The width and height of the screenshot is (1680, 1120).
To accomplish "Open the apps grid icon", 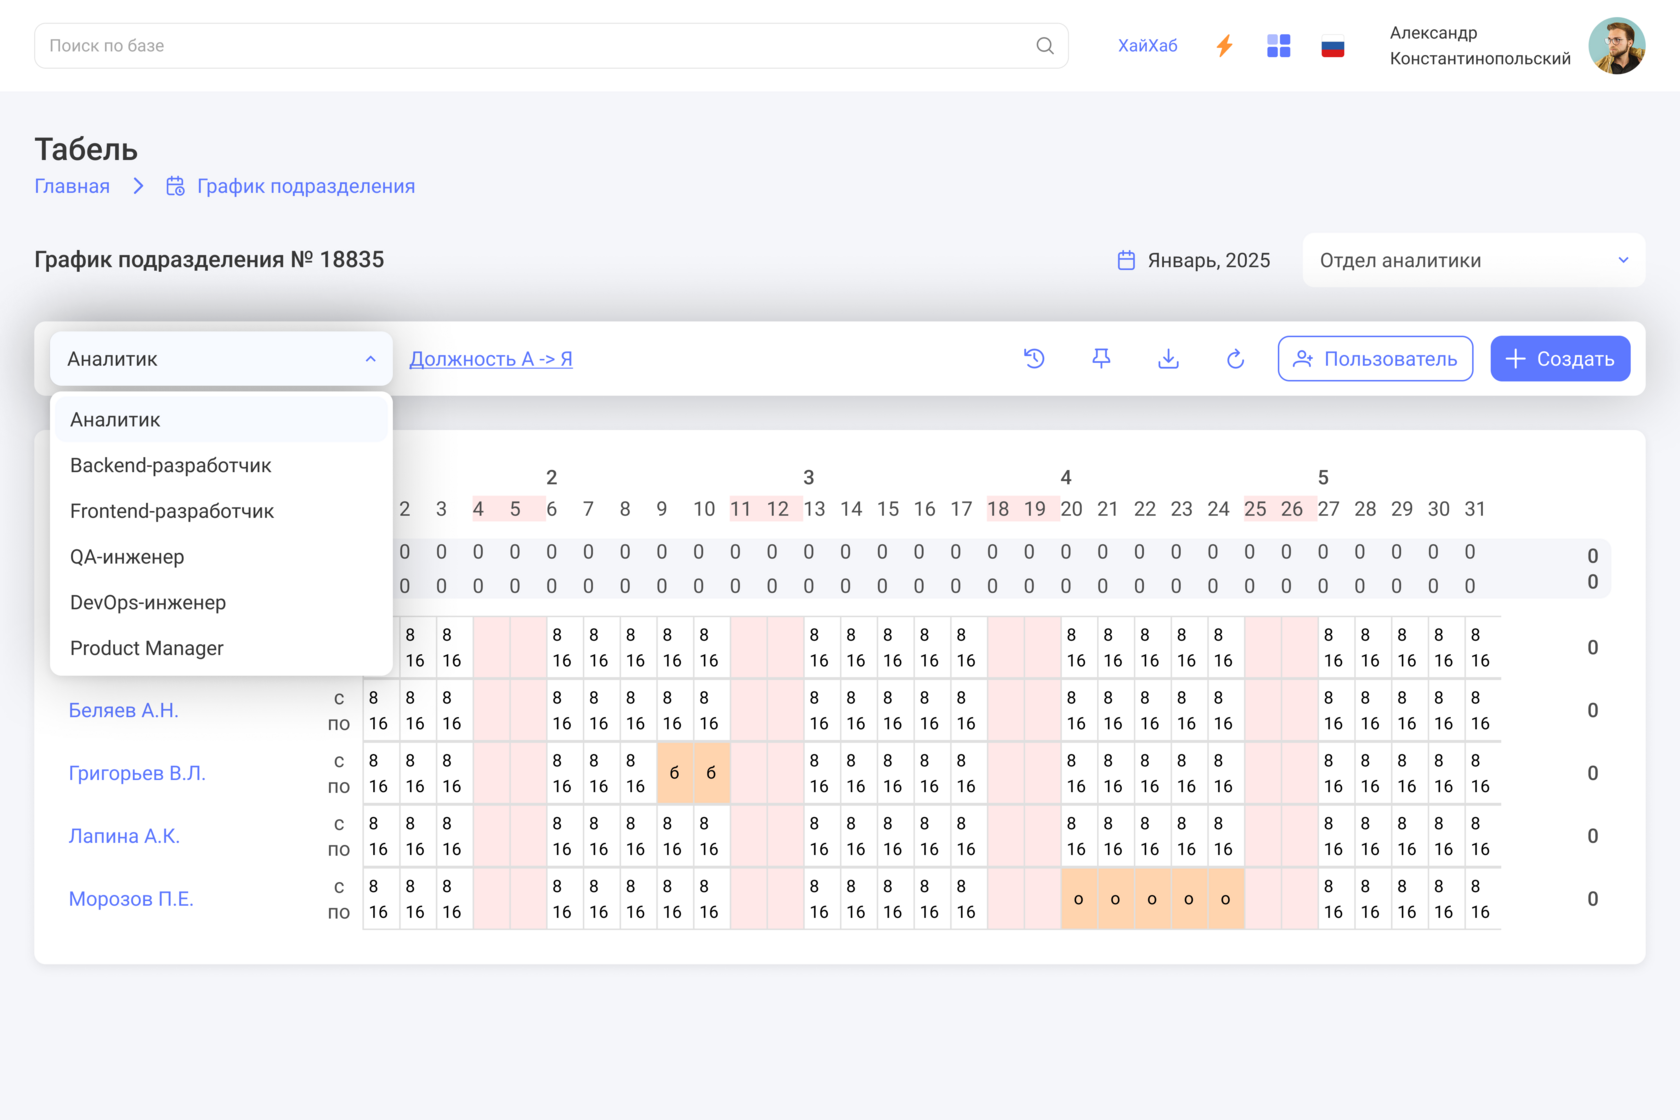I will 1278,46.
